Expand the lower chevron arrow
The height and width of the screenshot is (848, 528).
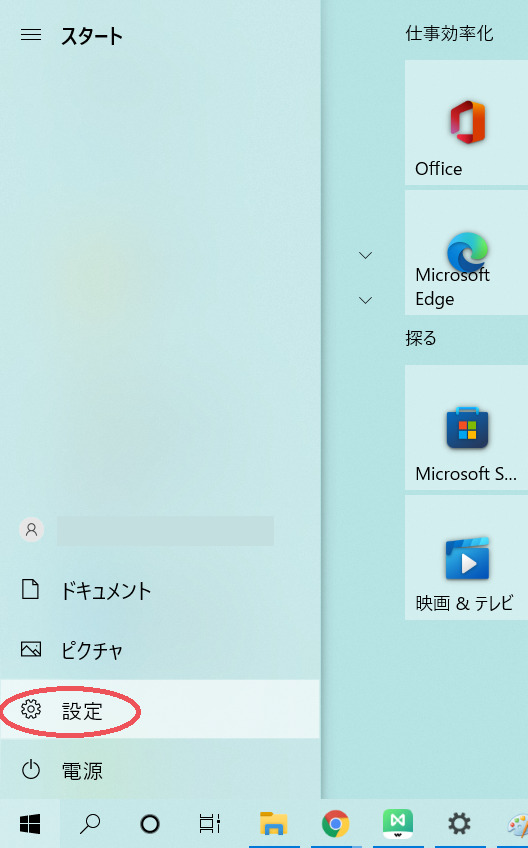click(x=366, y=300)
